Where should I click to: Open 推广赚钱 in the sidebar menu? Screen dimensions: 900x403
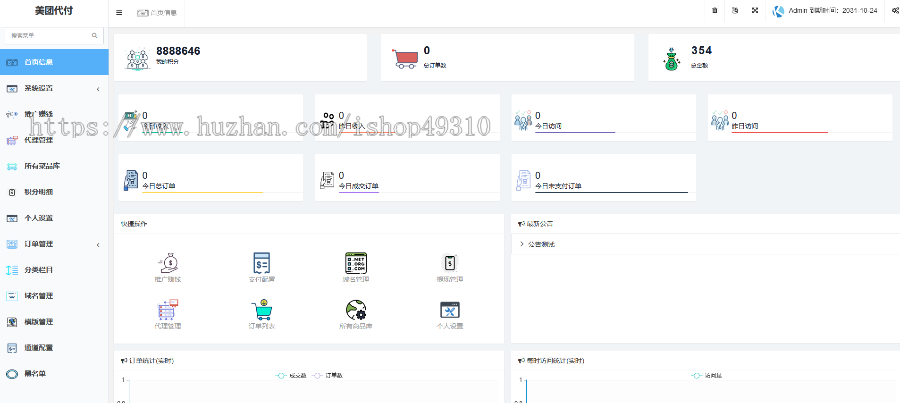[54, 114]
